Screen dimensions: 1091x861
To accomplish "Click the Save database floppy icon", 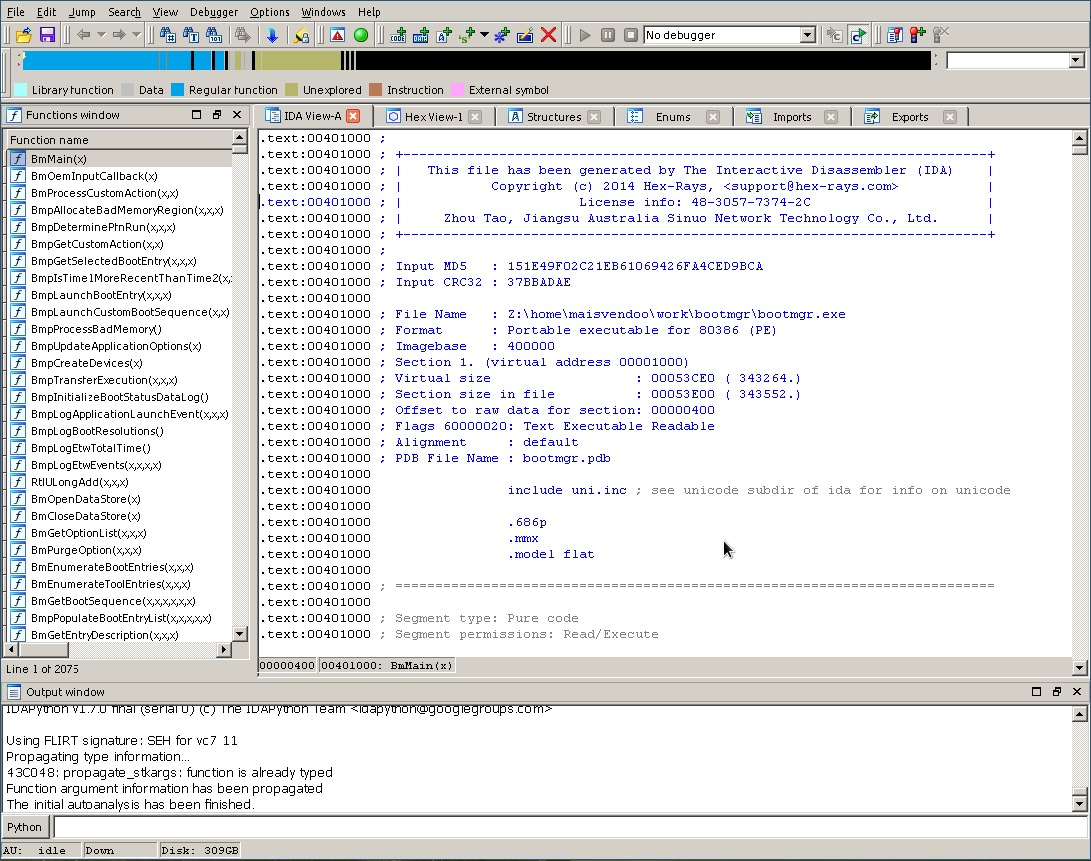I will pyautogui.click(x=47, y=35).
